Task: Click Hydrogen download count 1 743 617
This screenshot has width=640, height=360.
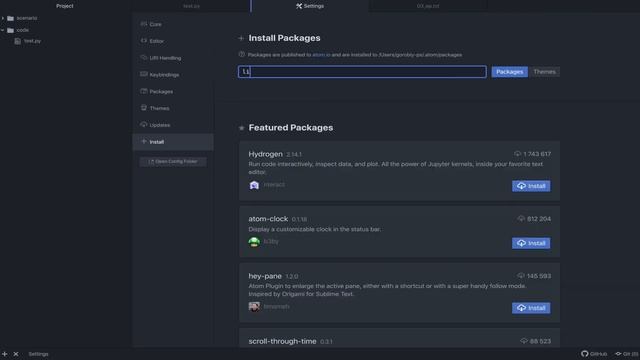Action: (537, 154)
